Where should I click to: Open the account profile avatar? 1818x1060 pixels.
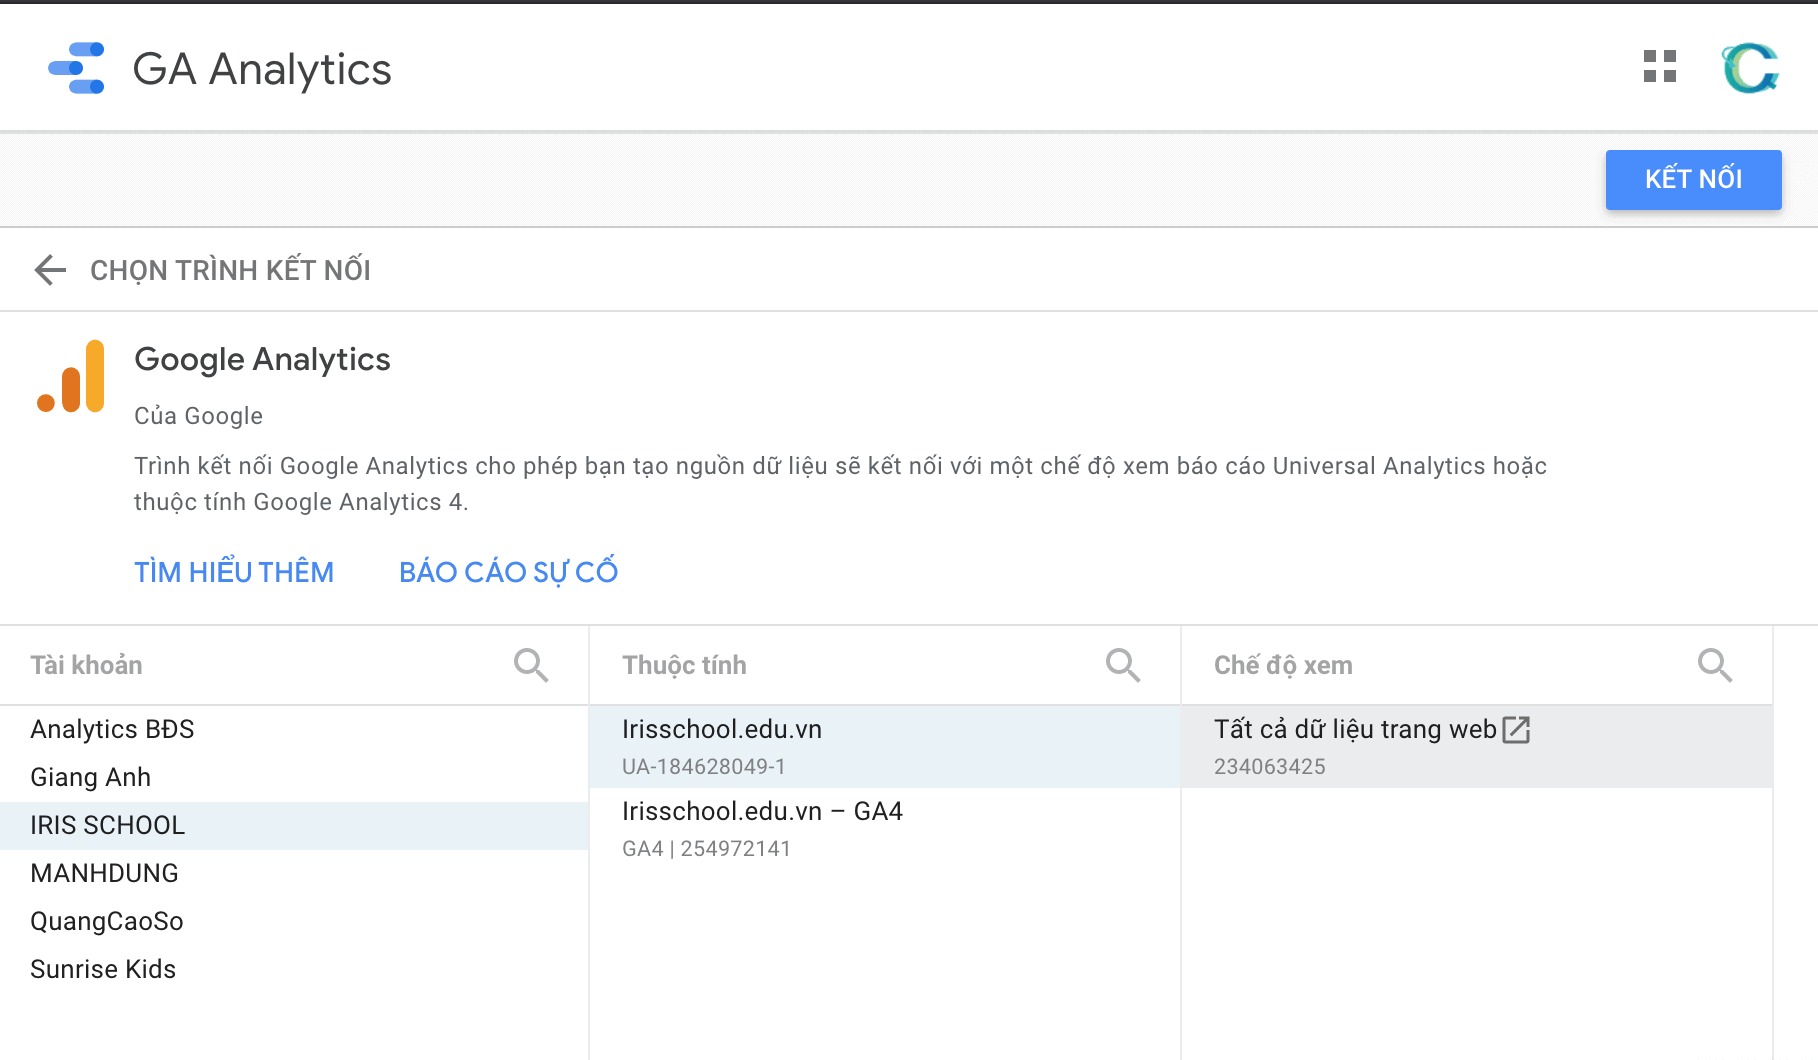[x=1750, y=68]
